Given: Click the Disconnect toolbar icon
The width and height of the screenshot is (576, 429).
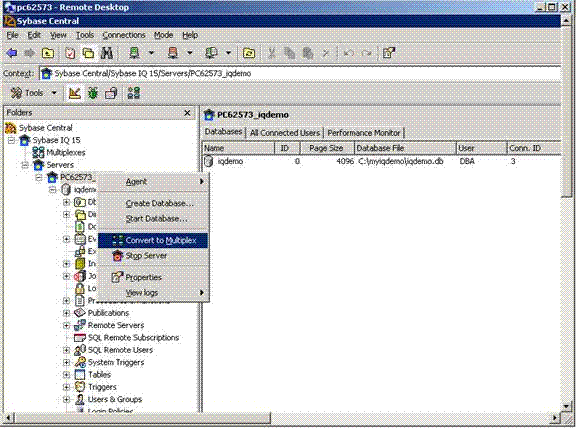Looking at the screenshot, I should click(173, 54).
